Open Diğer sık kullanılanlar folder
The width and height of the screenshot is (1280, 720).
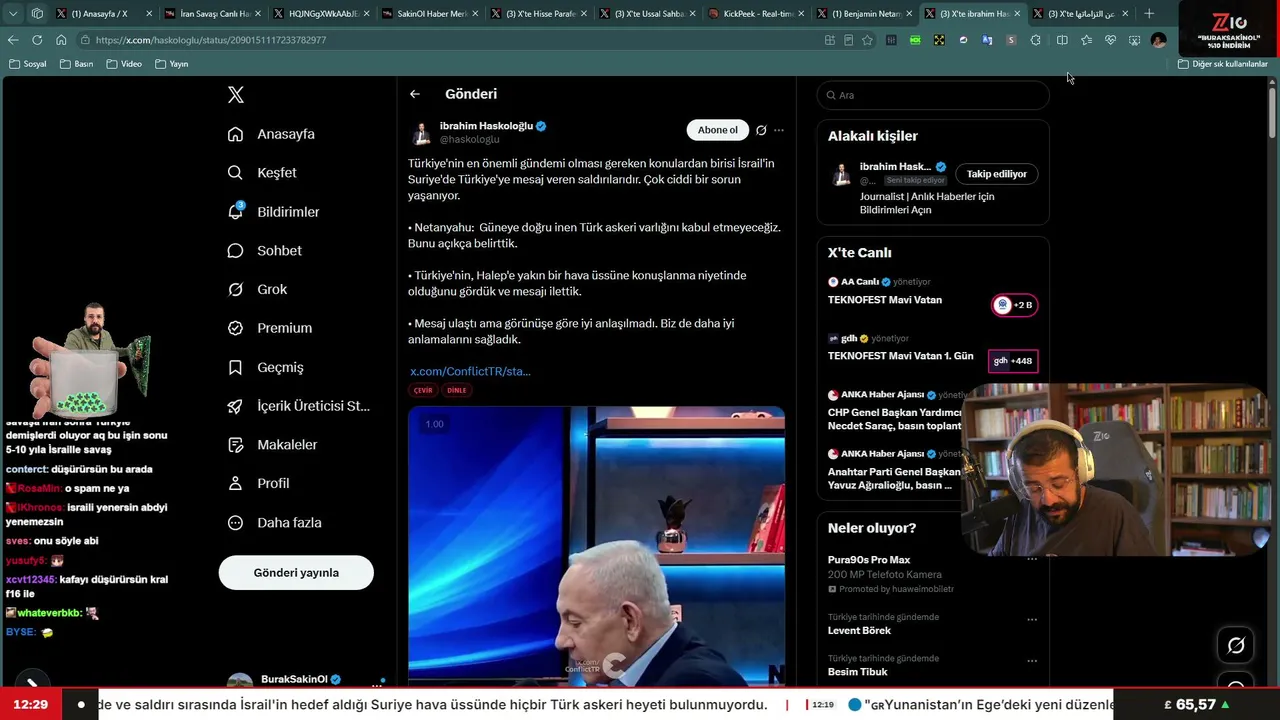(1223, 64)
